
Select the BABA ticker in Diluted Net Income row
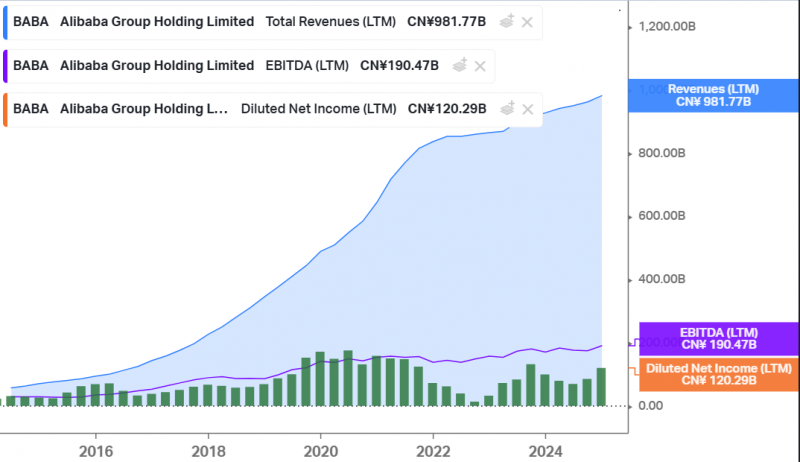click(x=31, y=109)
